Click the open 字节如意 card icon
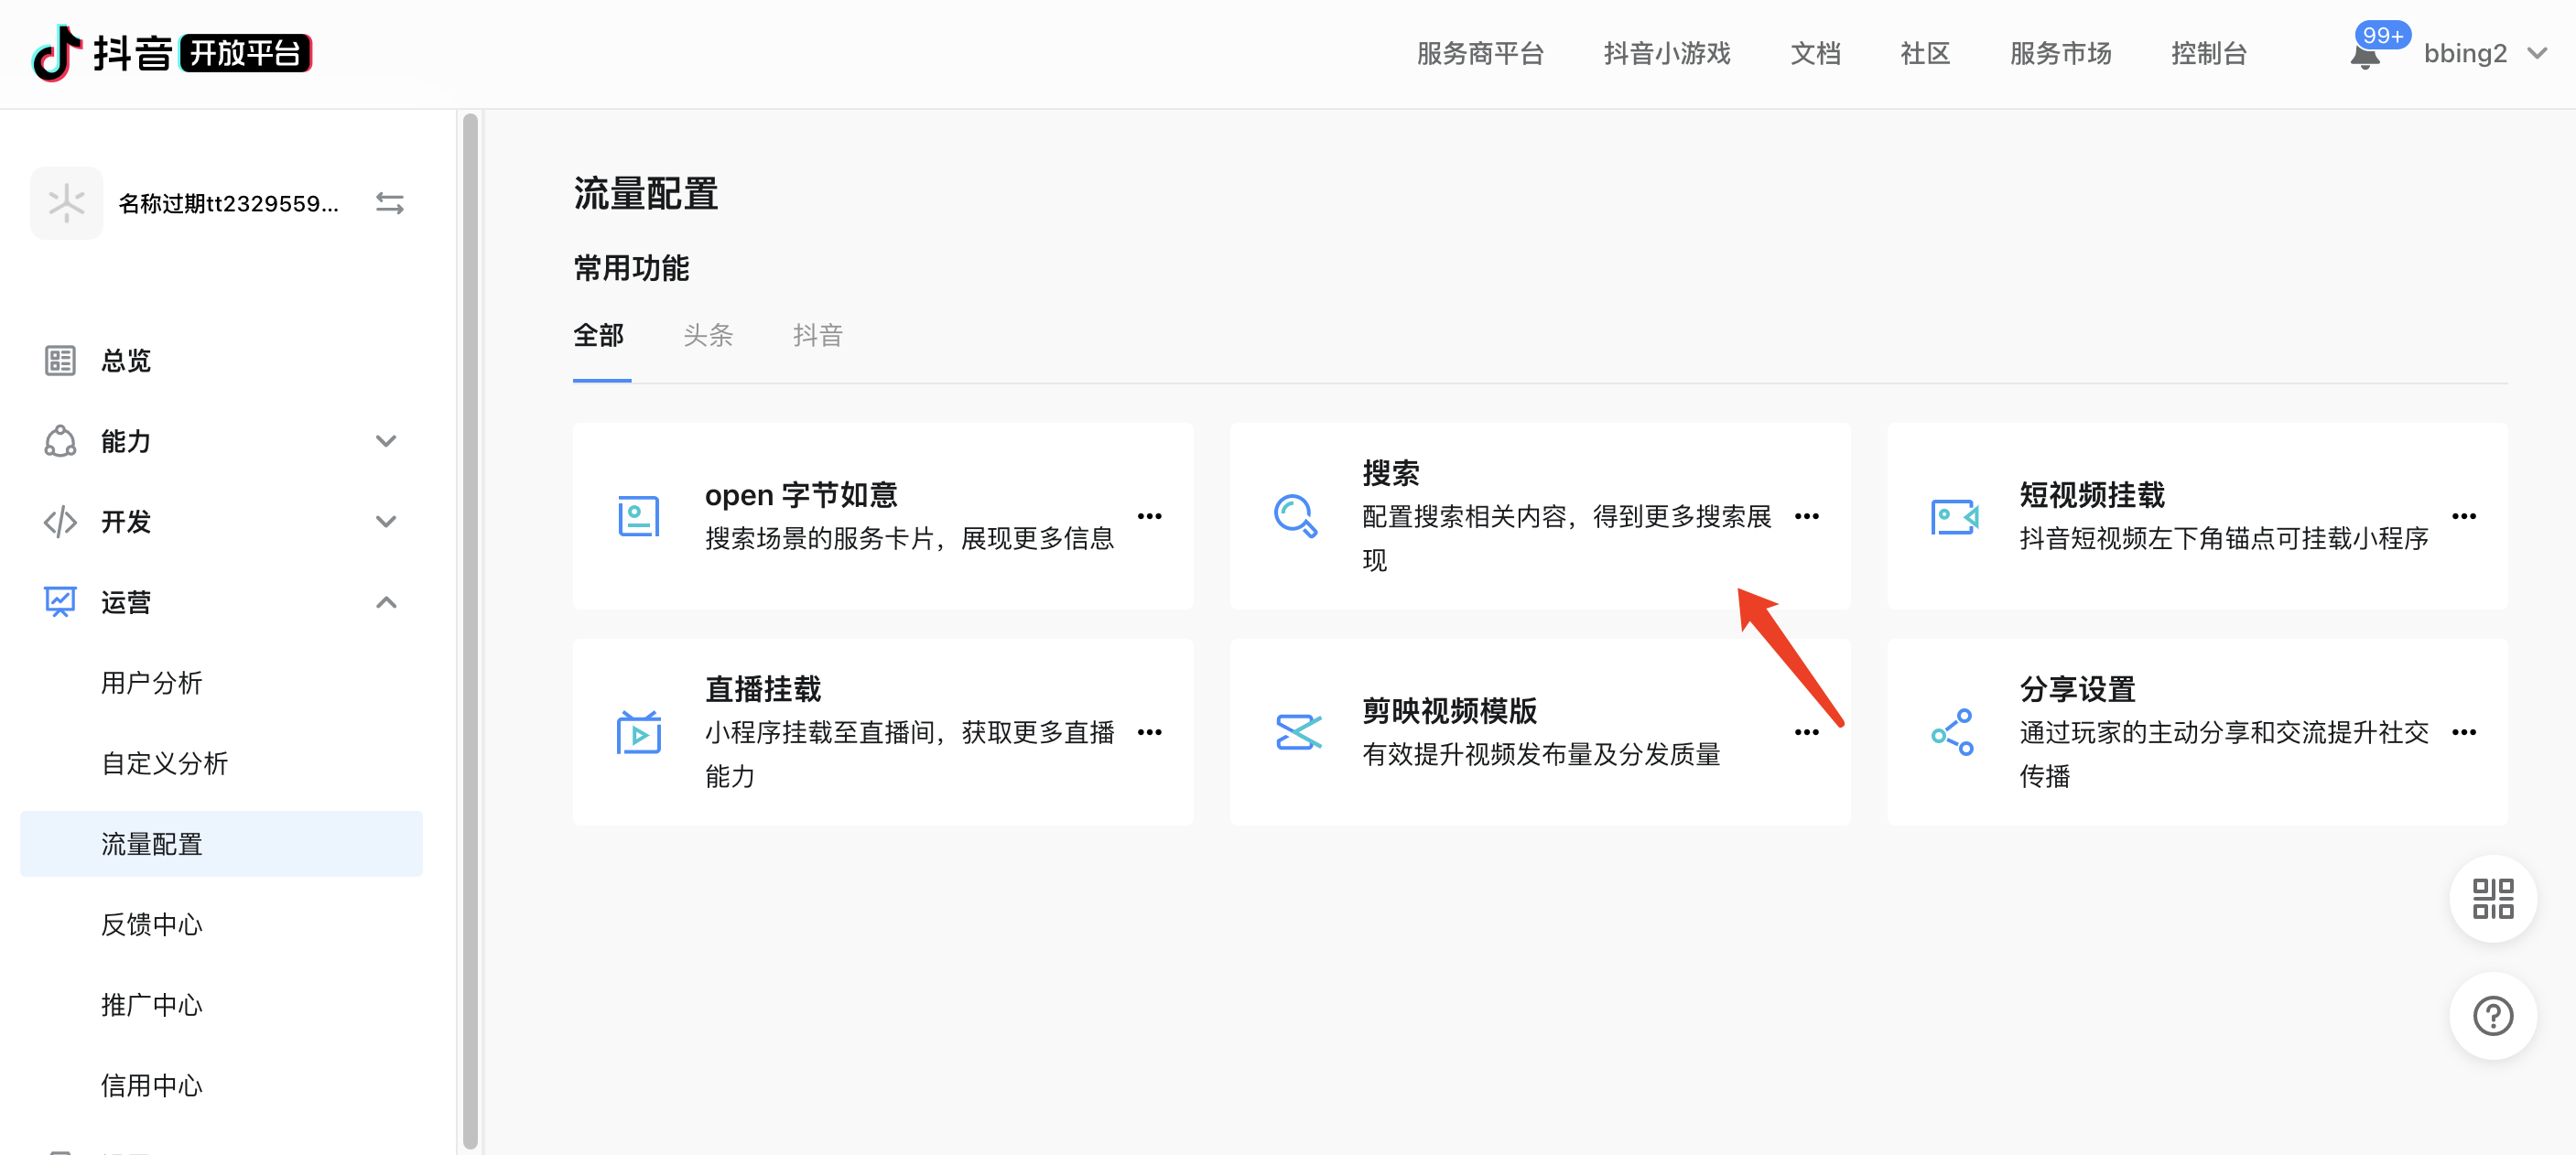Viewport: 2576px width, 1155px height. click(638, 516)
